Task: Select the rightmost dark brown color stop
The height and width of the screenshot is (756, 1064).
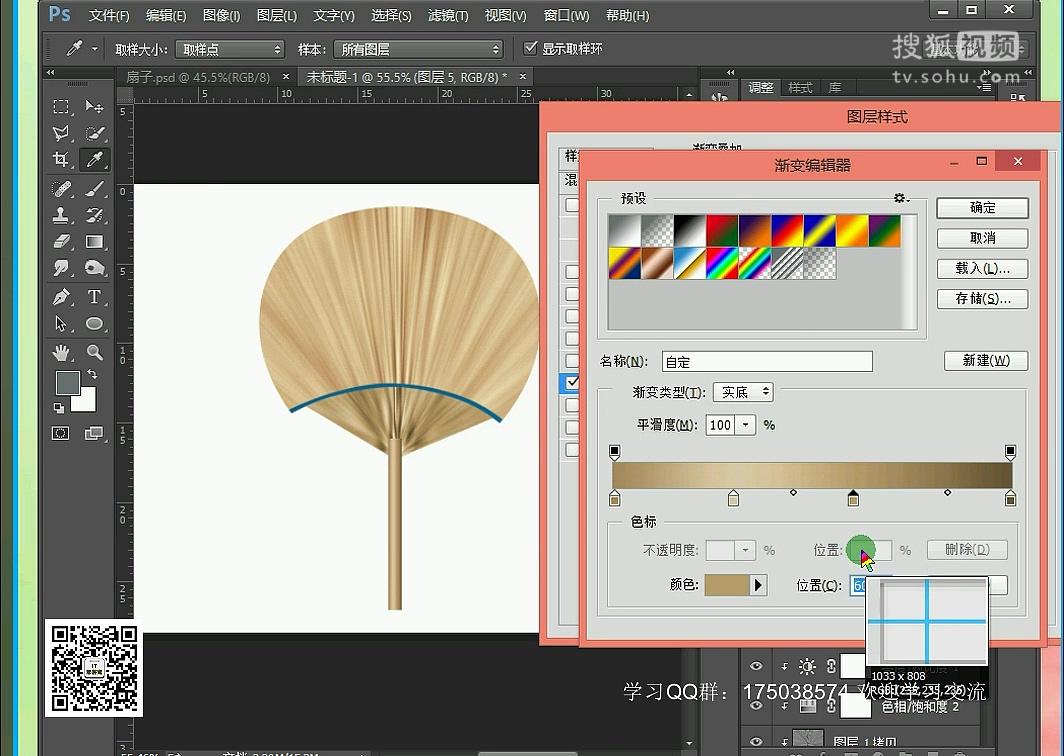Action: point(1010,499)
